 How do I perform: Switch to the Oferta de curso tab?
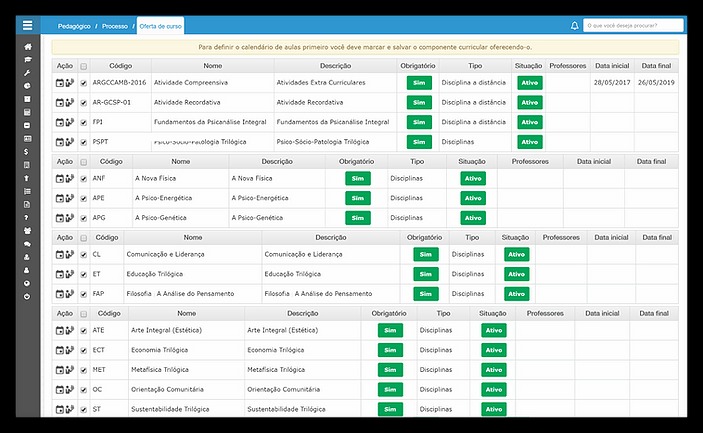click(x=160, y=25)
